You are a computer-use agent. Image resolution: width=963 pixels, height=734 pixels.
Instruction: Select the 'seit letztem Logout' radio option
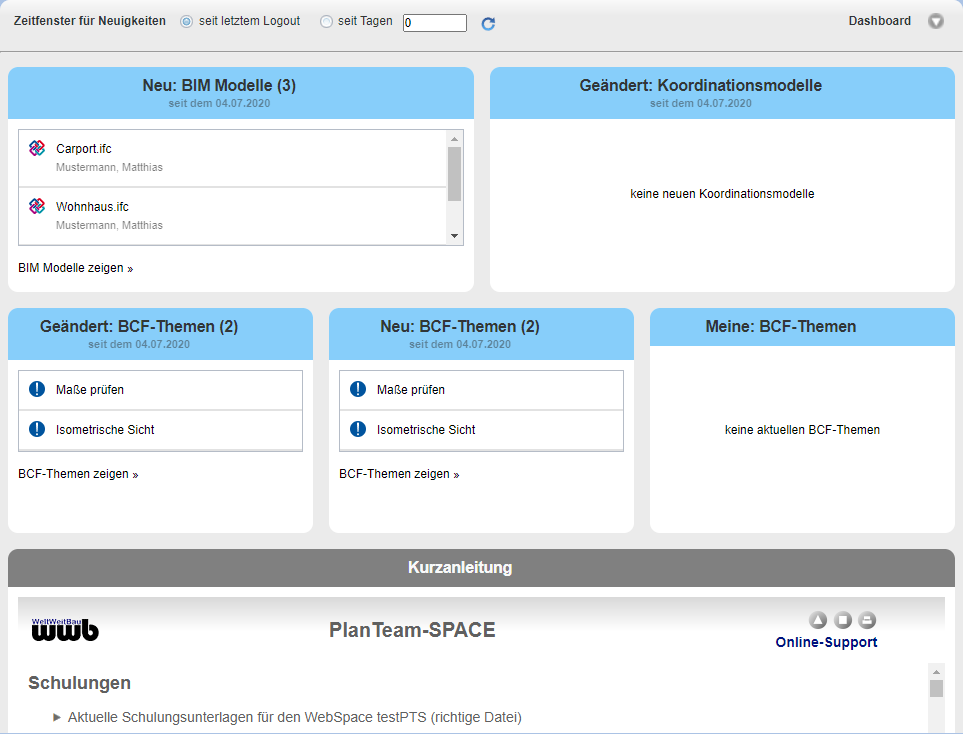pos(187,22)
